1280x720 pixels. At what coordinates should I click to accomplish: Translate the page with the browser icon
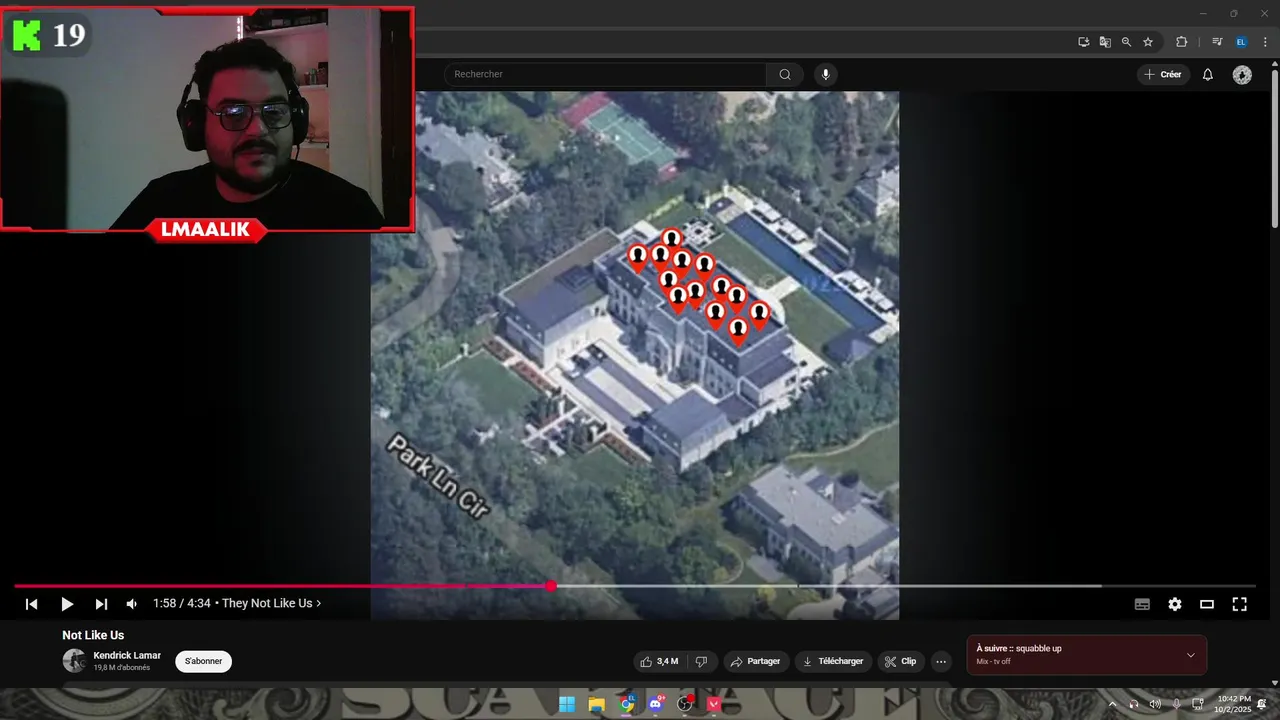pyautogui.click(x=1105, y=42)
